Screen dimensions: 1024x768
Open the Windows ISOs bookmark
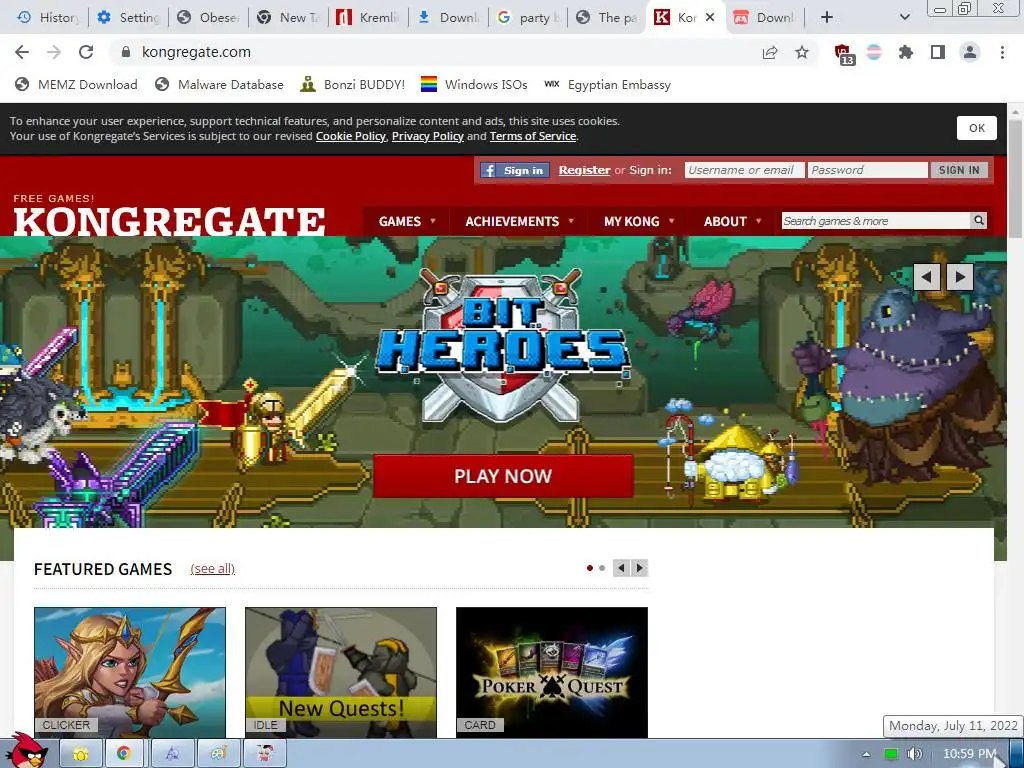click(474, 84)
